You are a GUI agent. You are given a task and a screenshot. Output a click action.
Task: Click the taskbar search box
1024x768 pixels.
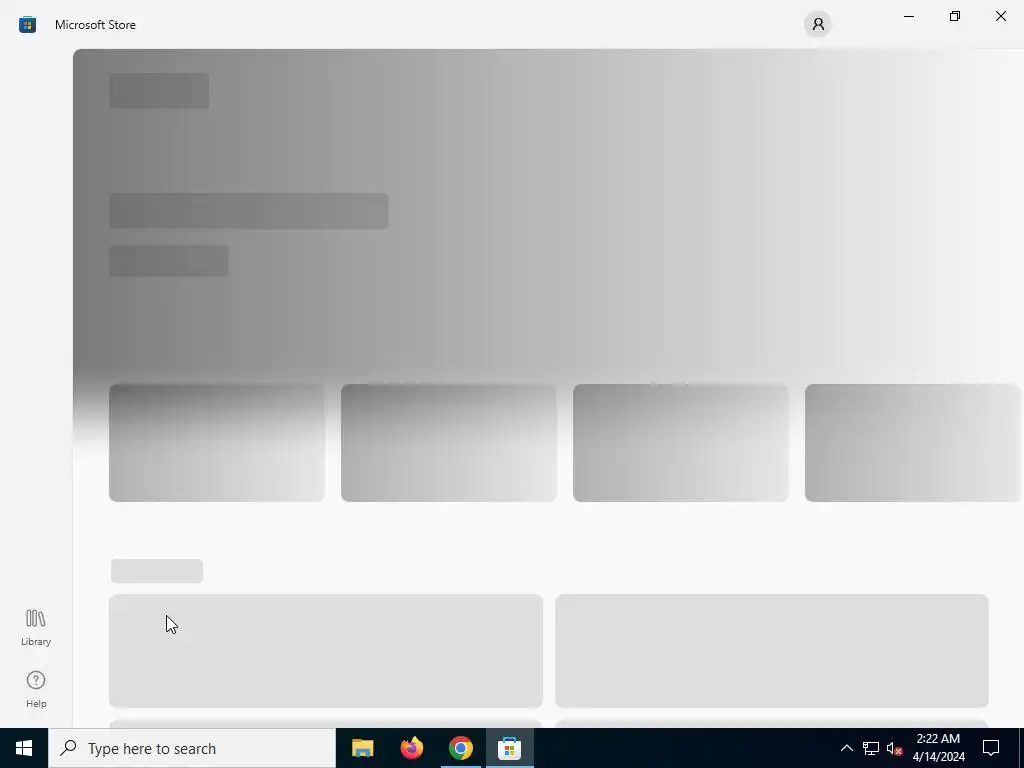pos(192,748)
